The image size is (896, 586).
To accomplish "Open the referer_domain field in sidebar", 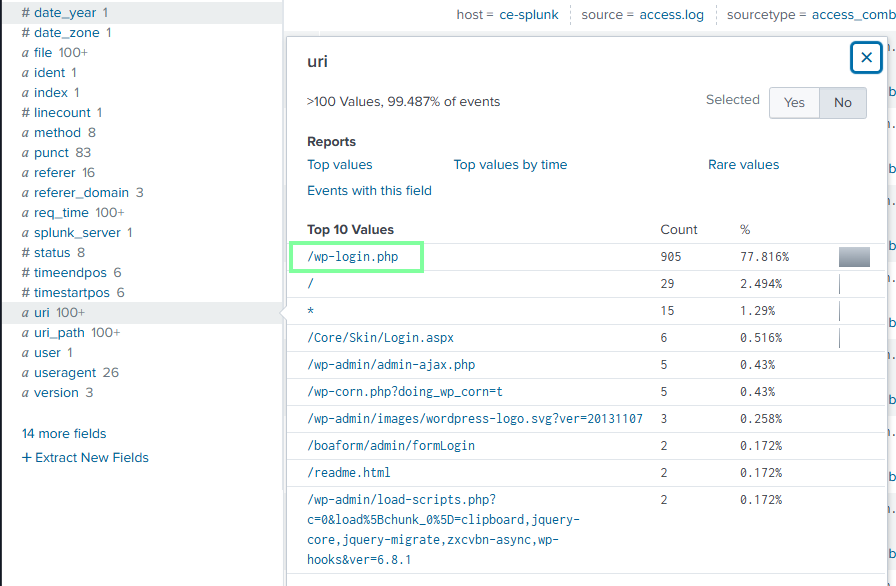I will click(x=81, y=193).
